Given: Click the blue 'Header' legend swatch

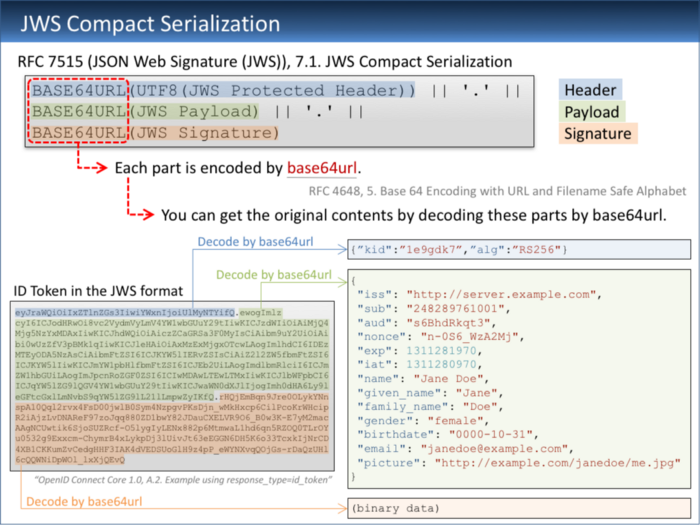Looking at the screenshot, I should tap(590, 90).
